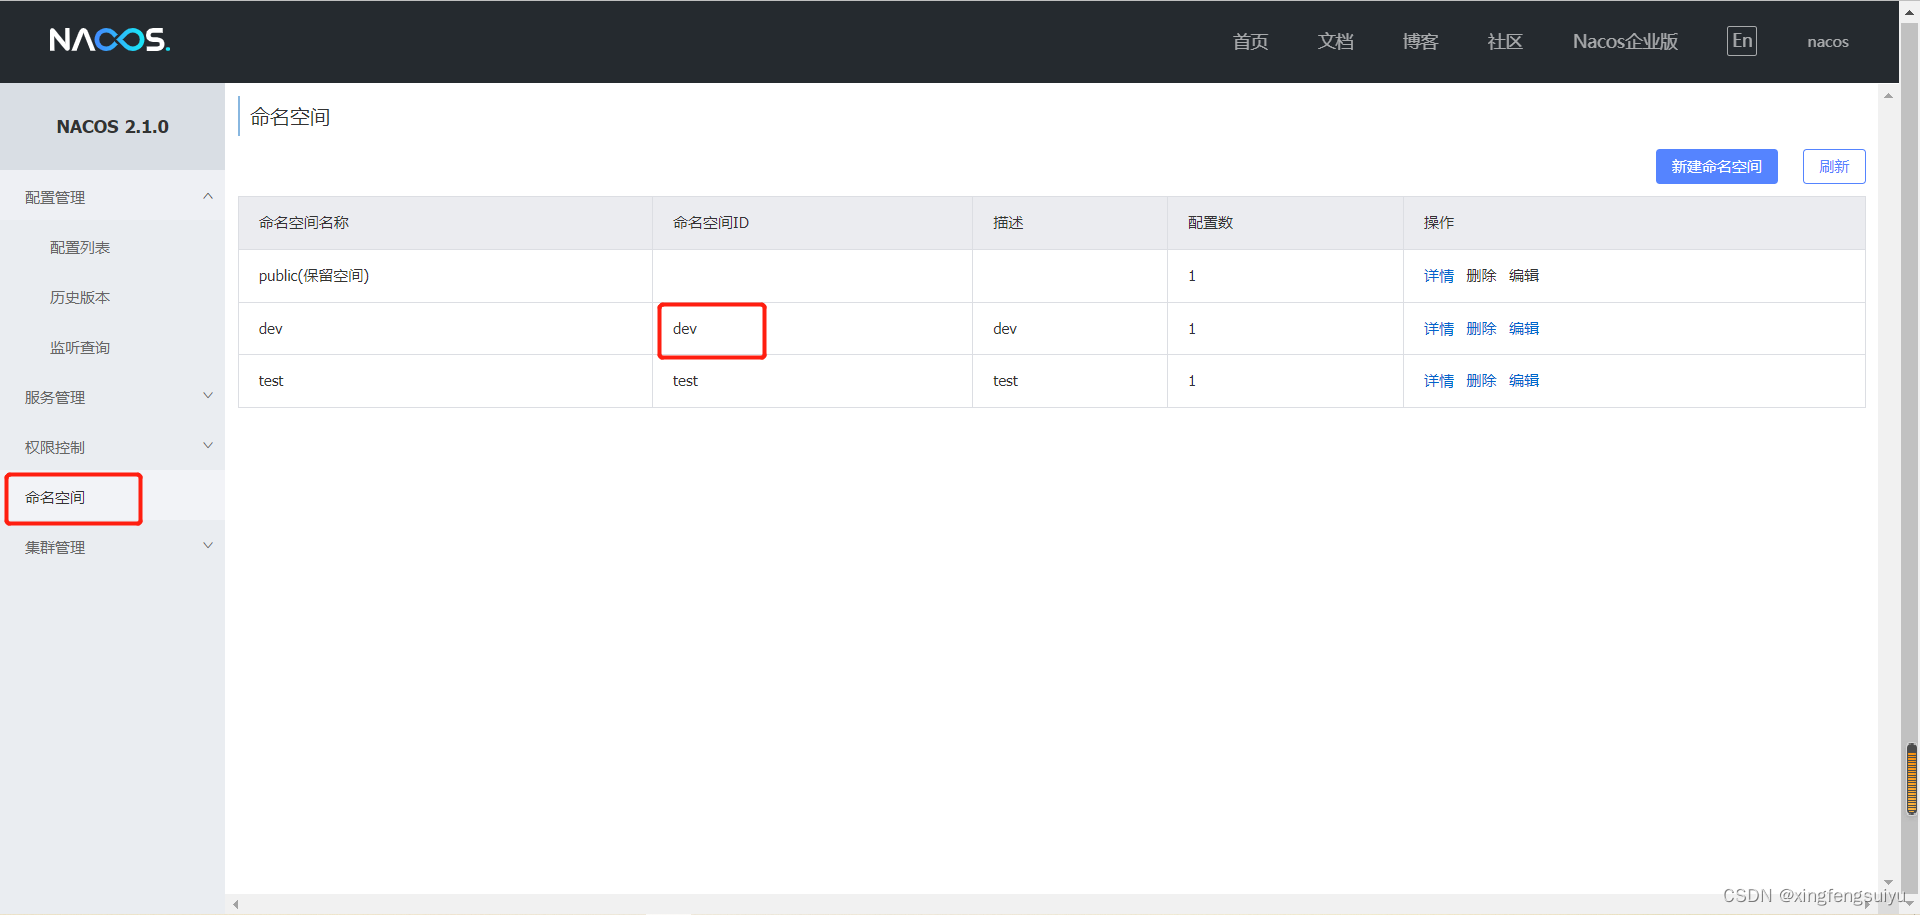Click the public(保留空间) name cell

[x=445, y=276]
